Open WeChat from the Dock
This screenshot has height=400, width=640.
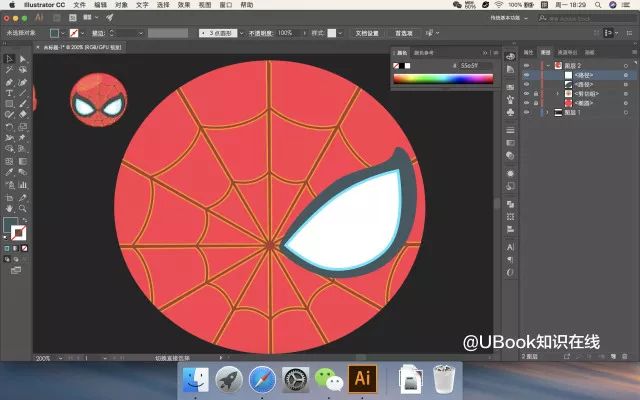click(x=329, y=379)
